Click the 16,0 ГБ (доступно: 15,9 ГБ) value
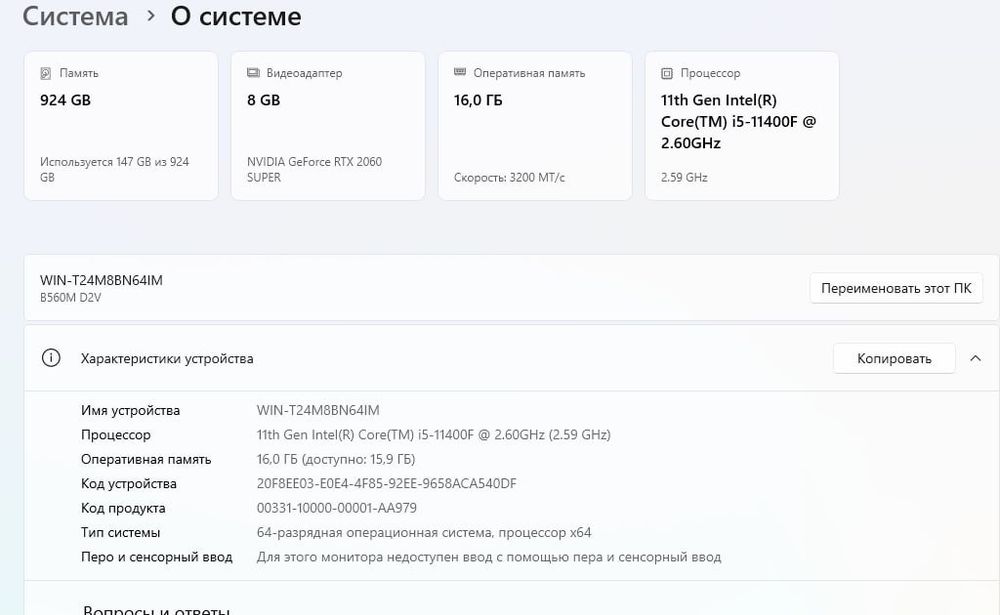 pyautogui.click(x=336, y=459)
